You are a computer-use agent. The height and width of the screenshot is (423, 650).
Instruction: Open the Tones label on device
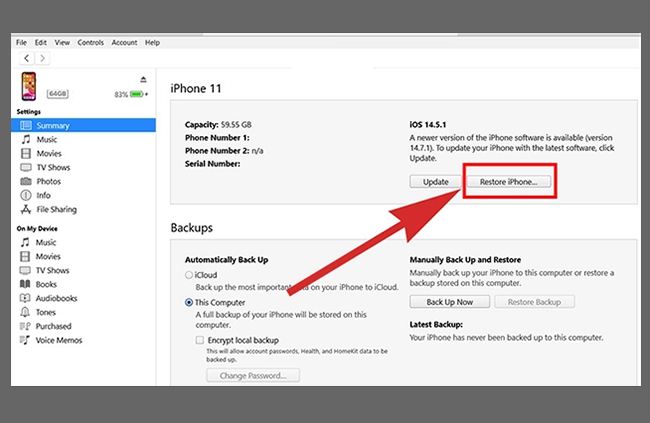click(x=46, y=312)
